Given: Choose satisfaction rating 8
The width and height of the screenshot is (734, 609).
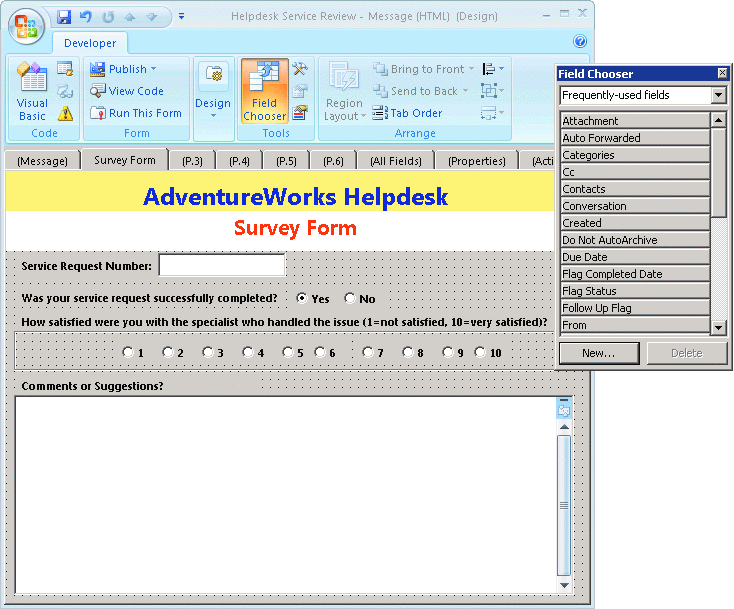Looking at the screenshot, I should [x=408, y=352].
